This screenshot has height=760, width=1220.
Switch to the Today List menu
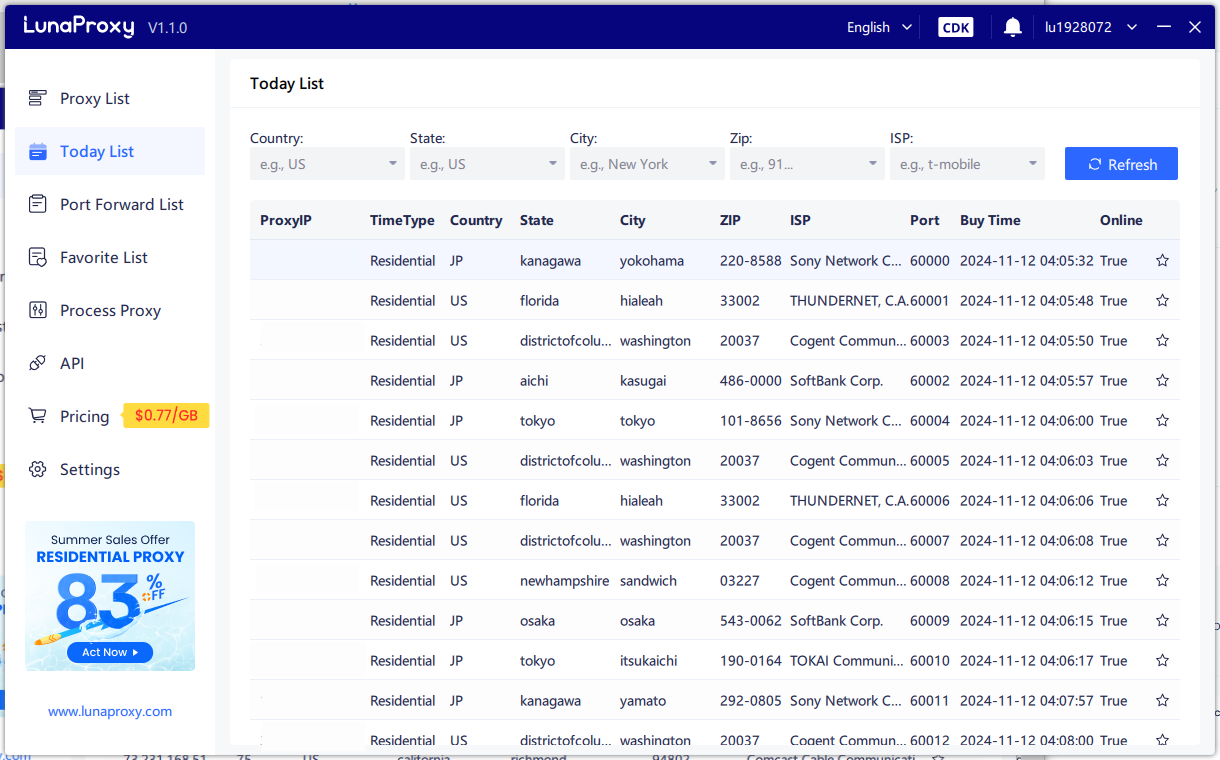(97, 151)
